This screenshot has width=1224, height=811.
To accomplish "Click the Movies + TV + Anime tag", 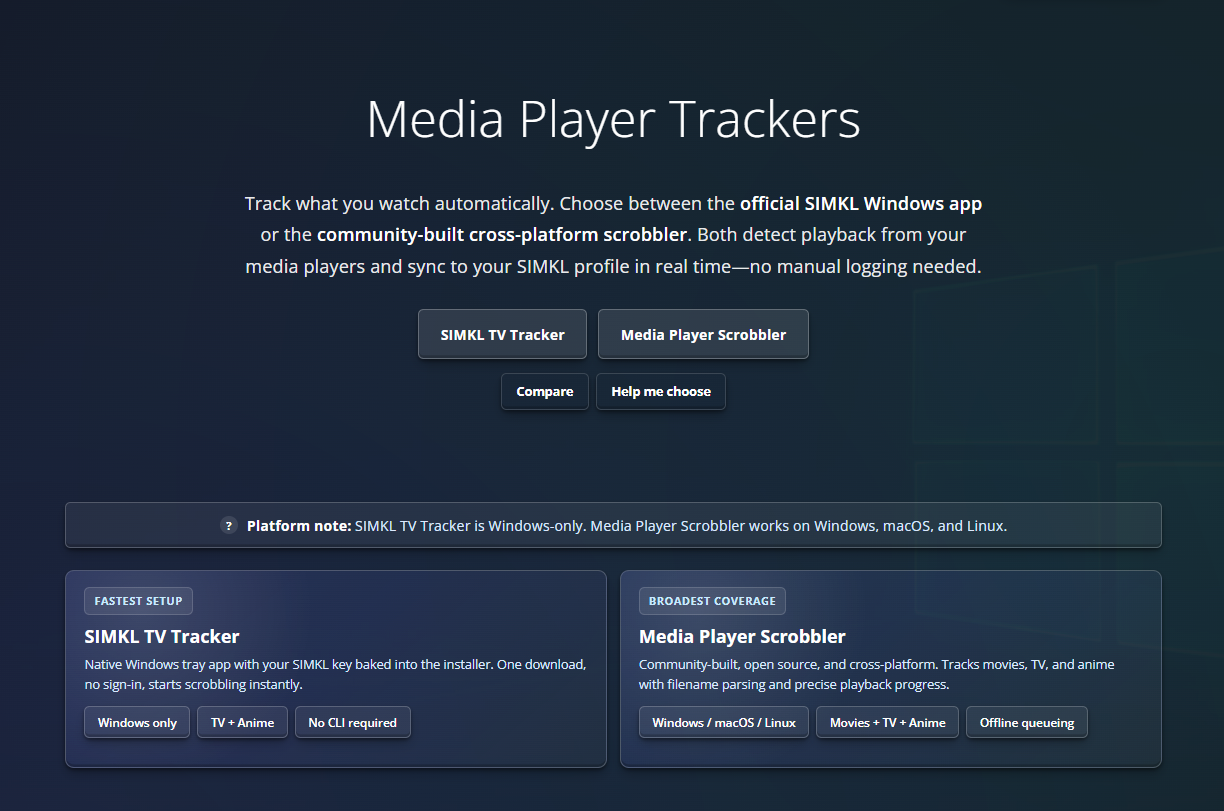I will point(887,722).
